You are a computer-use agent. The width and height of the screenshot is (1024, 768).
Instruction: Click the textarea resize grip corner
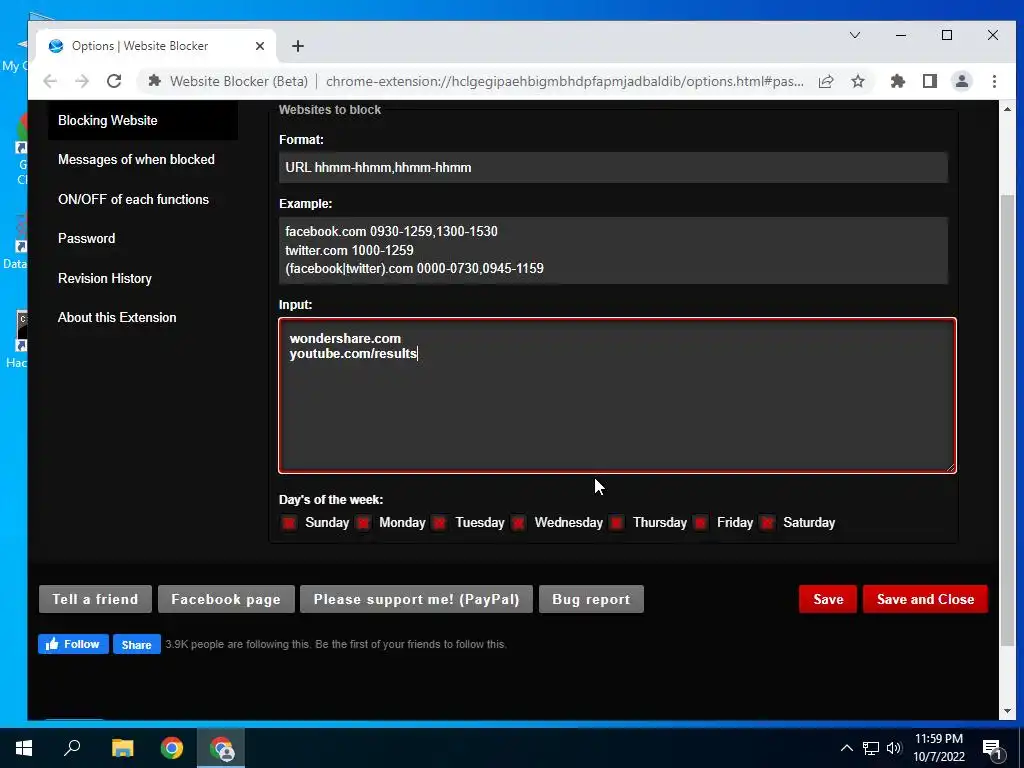[950, 466]
